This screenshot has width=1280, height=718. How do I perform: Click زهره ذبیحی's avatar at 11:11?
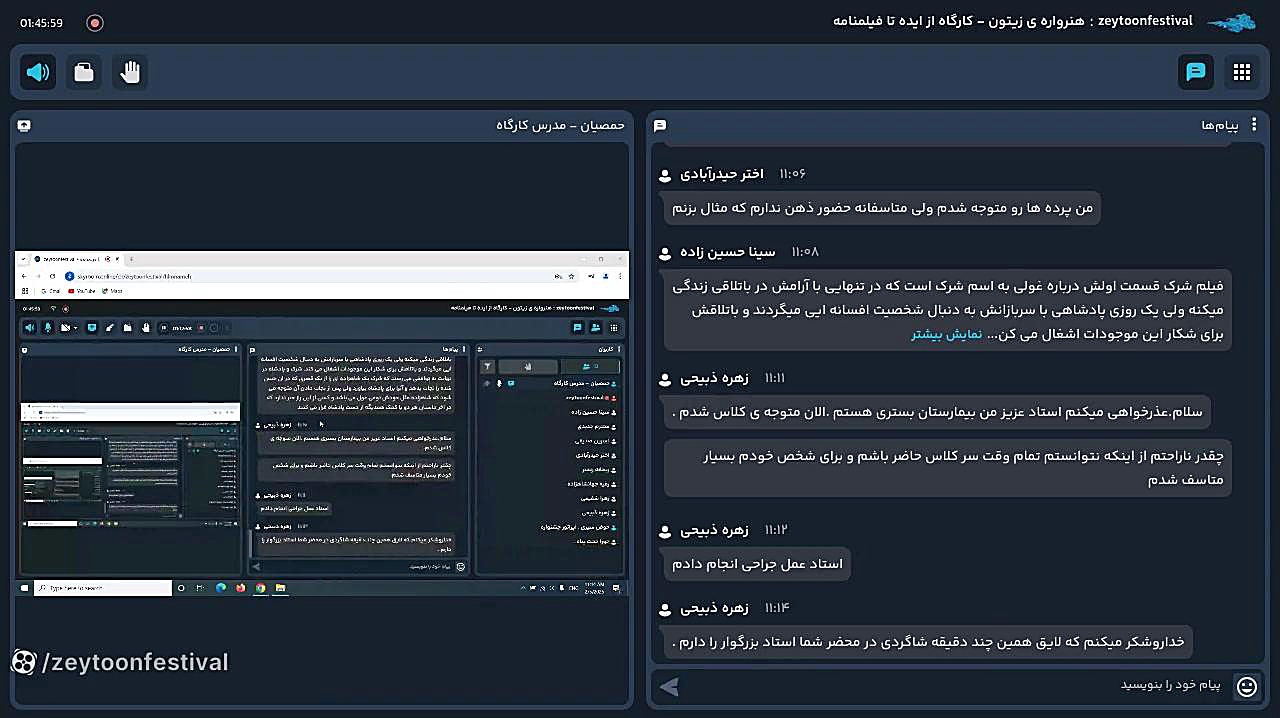click(x=665, y=380)
